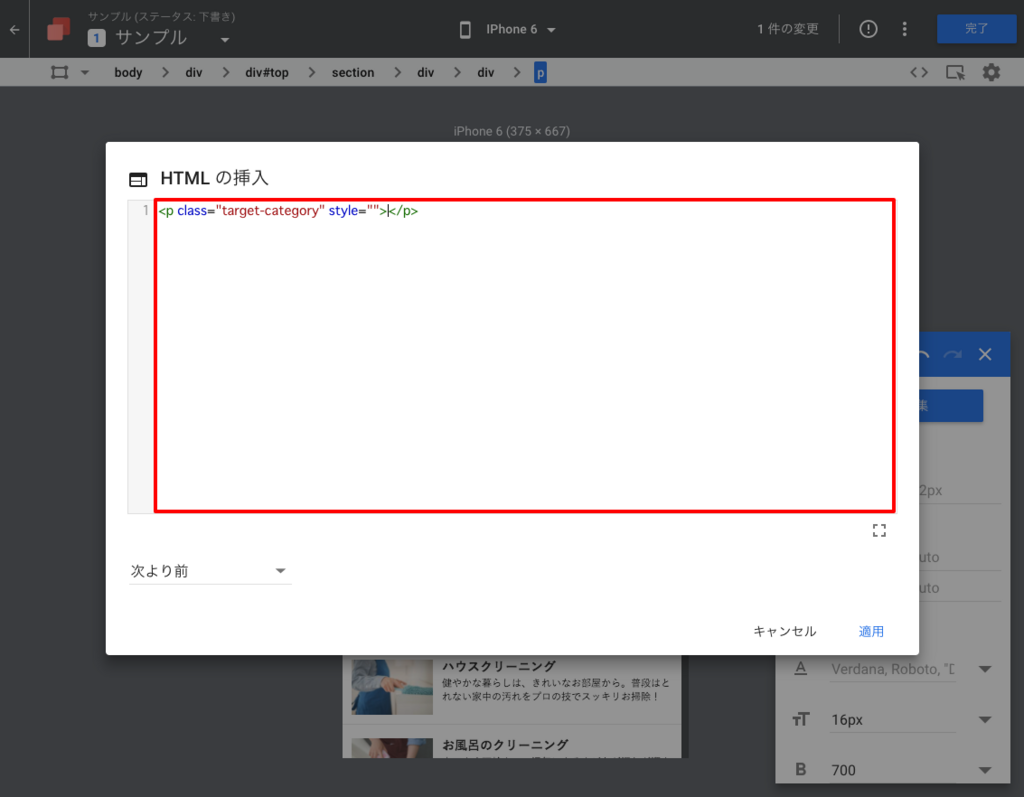Image resolution: width=1024 pixels, height=797 pixels.
Task: Expand the サンプル container dropdown
Action: pyautogui.click(x=225, y=38)
